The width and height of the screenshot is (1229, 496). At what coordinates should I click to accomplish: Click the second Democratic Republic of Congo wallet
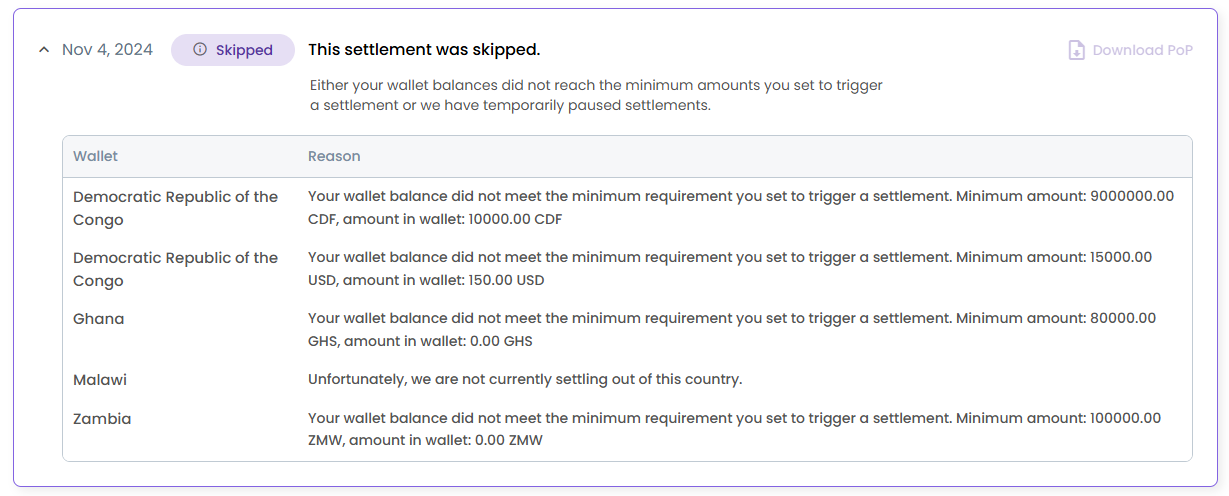(176, 269)
